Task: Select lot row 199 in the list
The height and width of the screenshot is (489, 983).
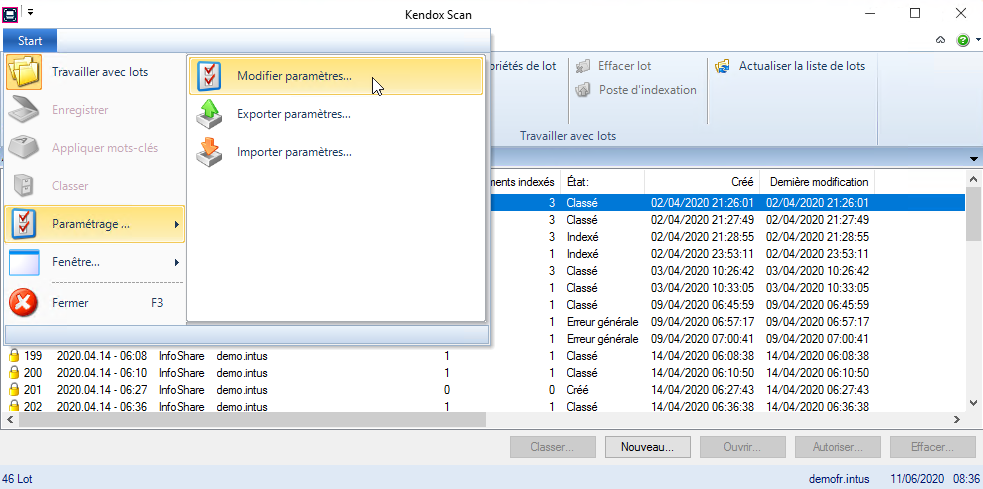Action: (200, 356)
